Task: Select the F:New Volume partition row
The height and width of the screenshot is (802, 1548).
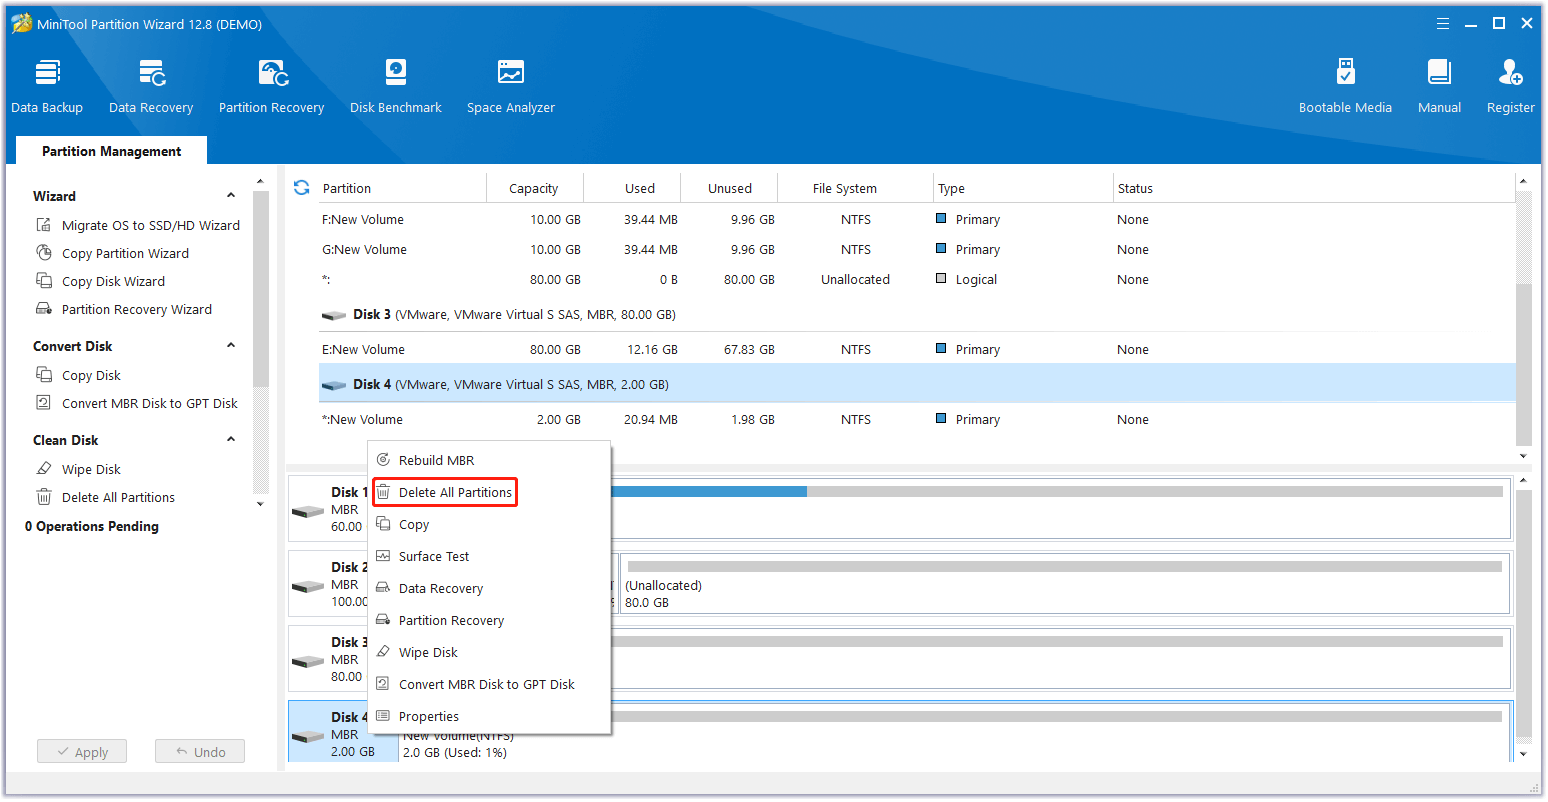Action: (x=917, y=220)
